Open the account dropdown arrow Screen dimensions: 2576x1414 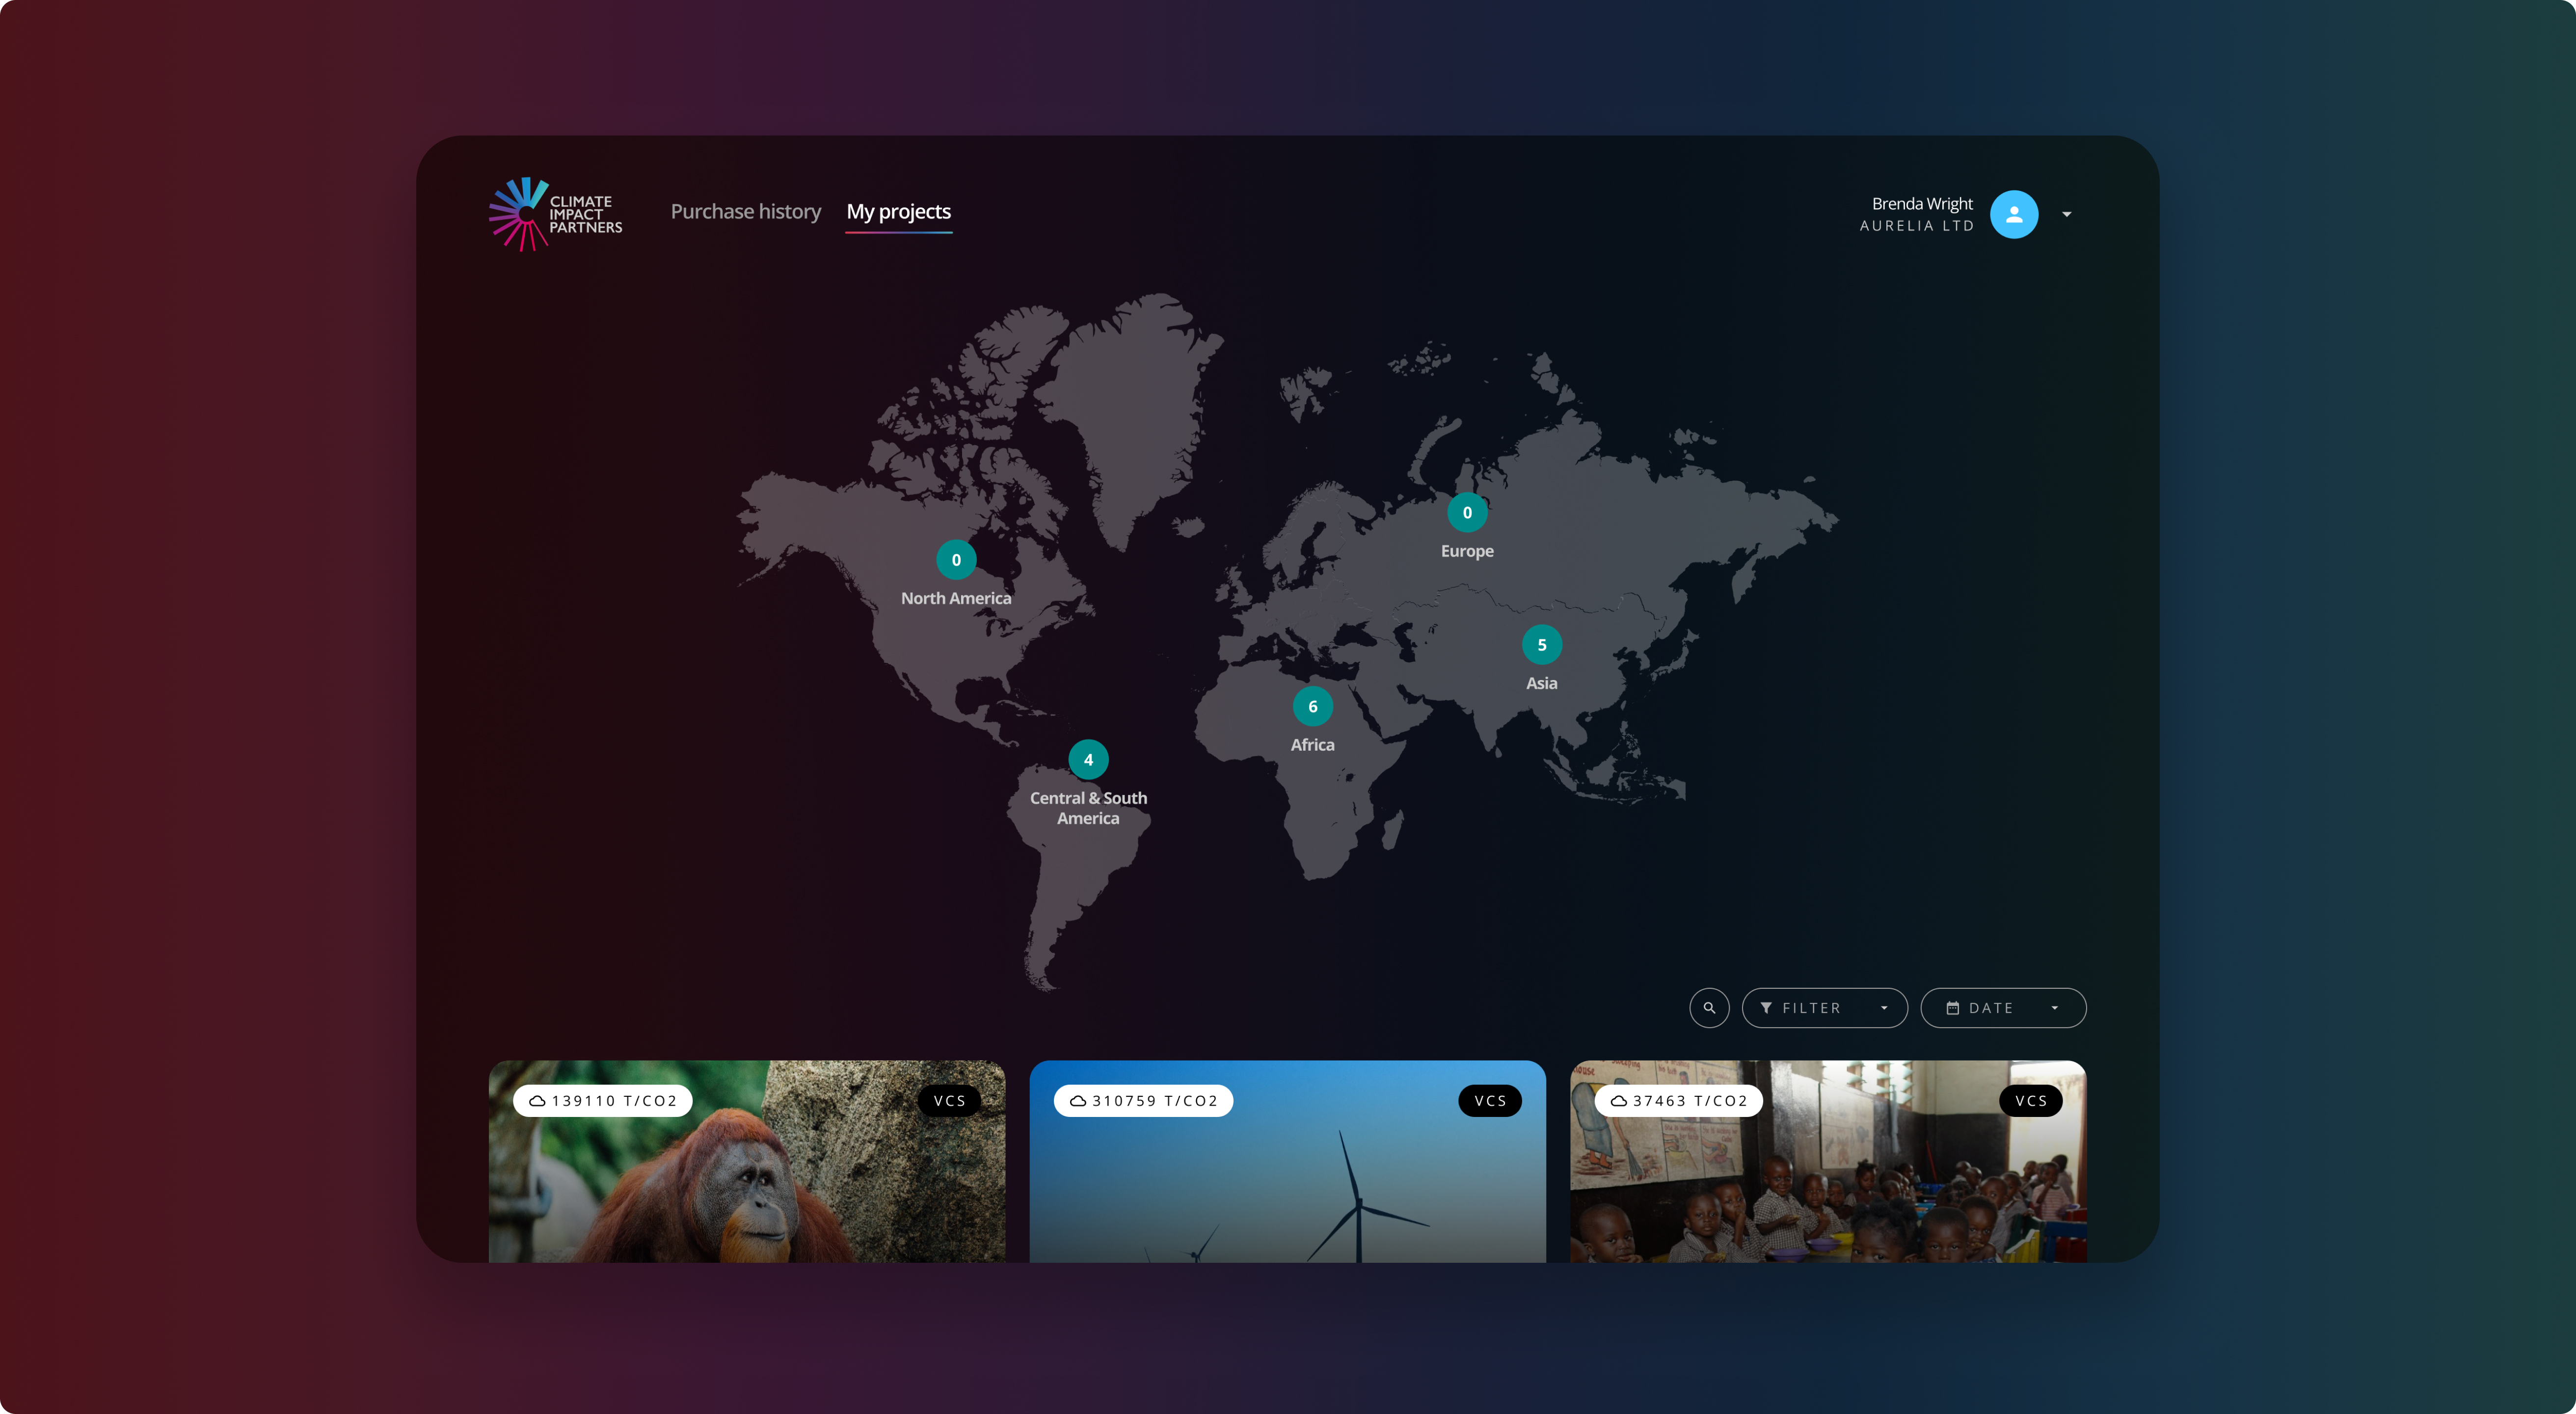click(2066, 214)
